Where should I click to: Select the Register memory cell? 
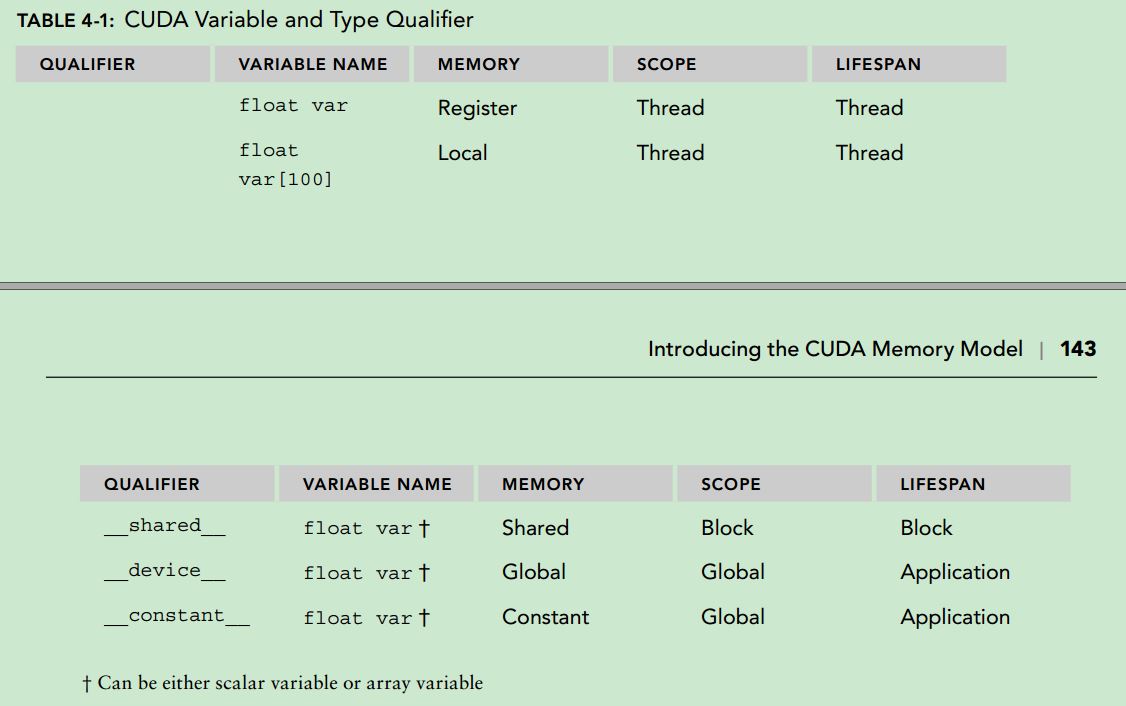pos(478,108)
